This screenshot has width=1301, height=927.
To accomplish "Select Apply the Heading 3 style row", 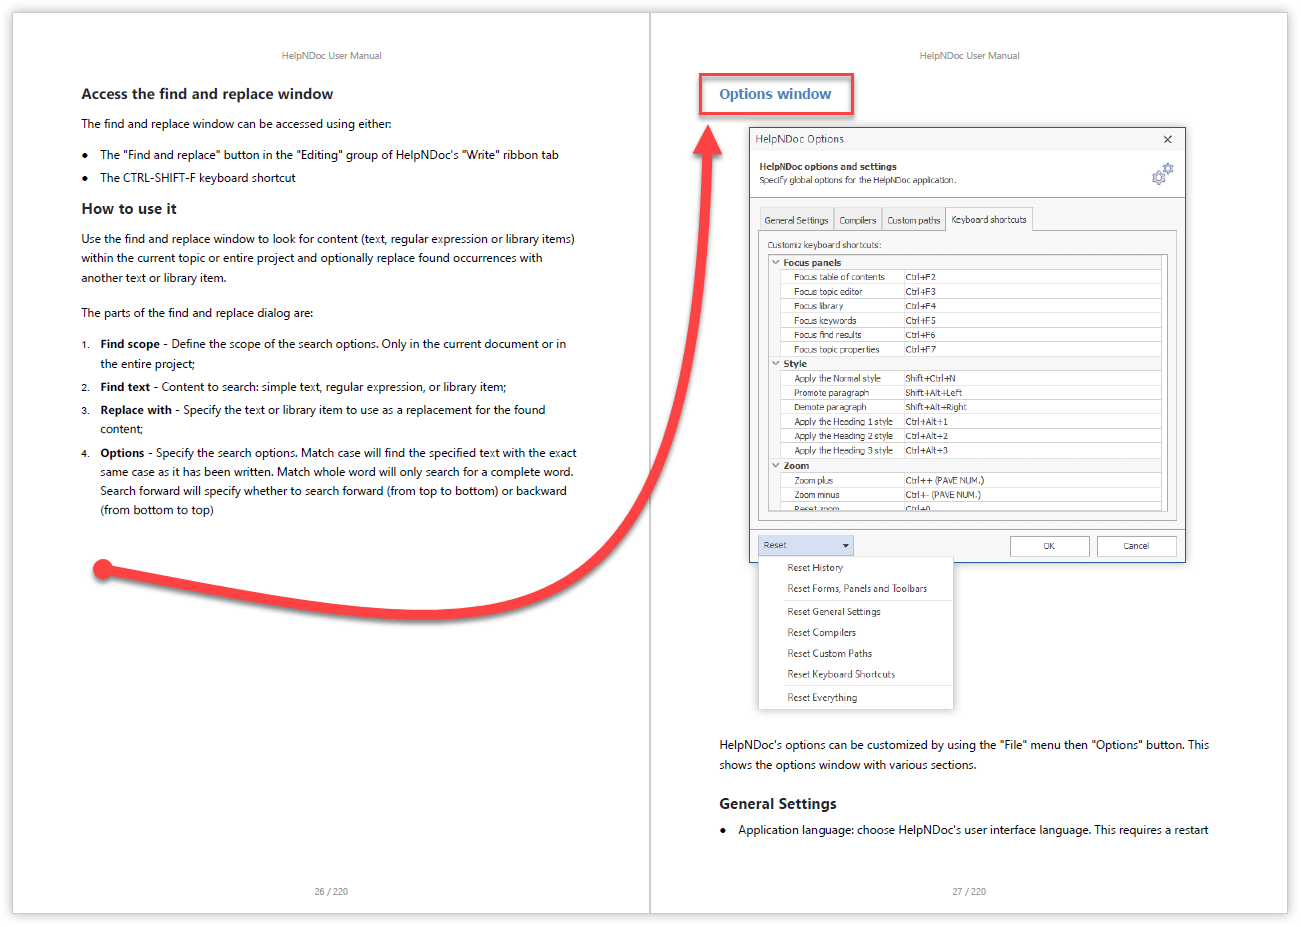I will point(971,451).
